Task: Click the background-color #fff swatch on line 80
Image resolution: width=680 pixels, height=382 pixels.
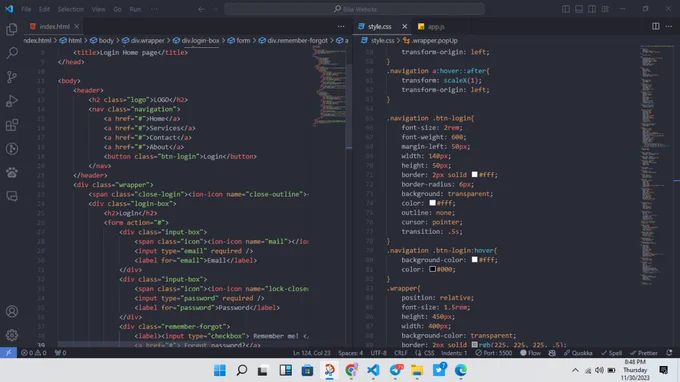Action: coord(474,259)
